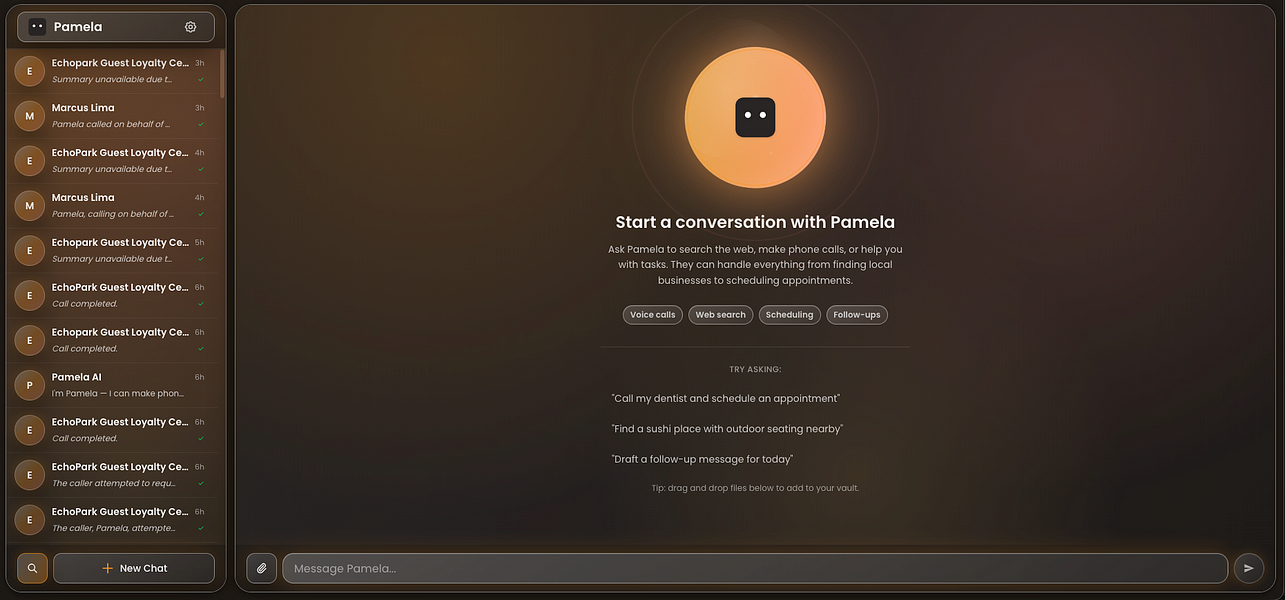Choose the sushi place with outdoor seating suggestion
This screenshot has width=1285, height=600.
coord(727,429)
